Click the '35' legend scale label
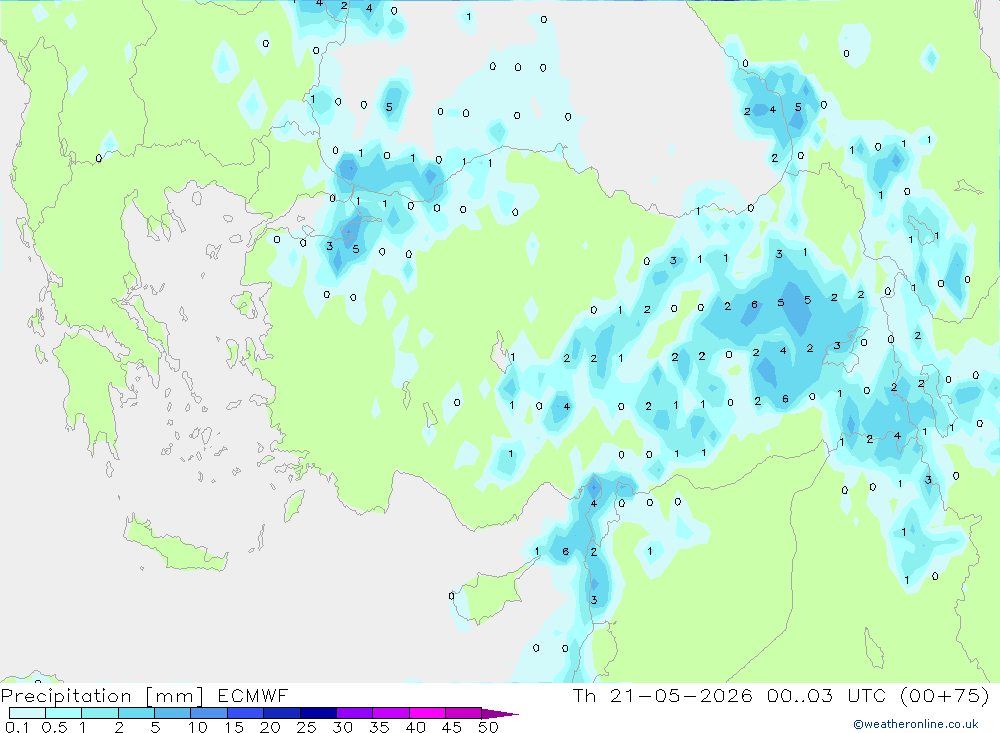The height and width of the screenshot is (733, 1000). coord(379,727)
